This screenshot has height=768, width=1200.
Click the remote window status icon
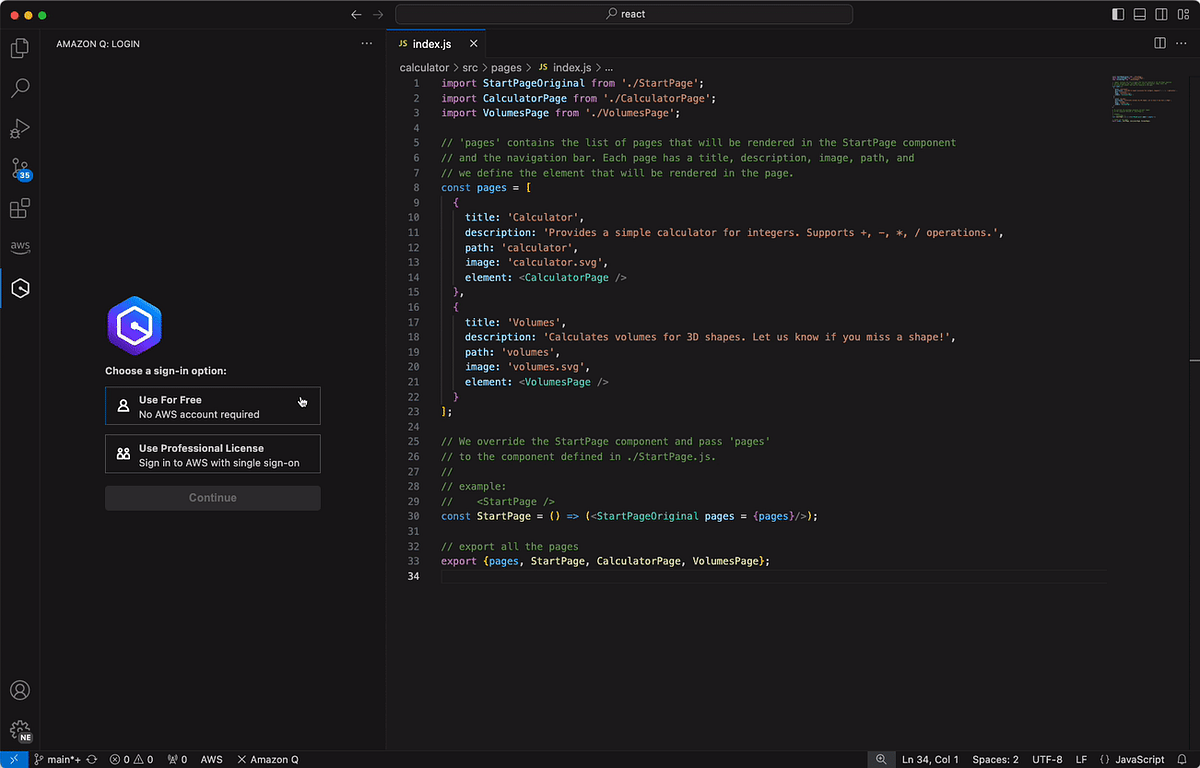pyautogui.click(x=14, y=759)
